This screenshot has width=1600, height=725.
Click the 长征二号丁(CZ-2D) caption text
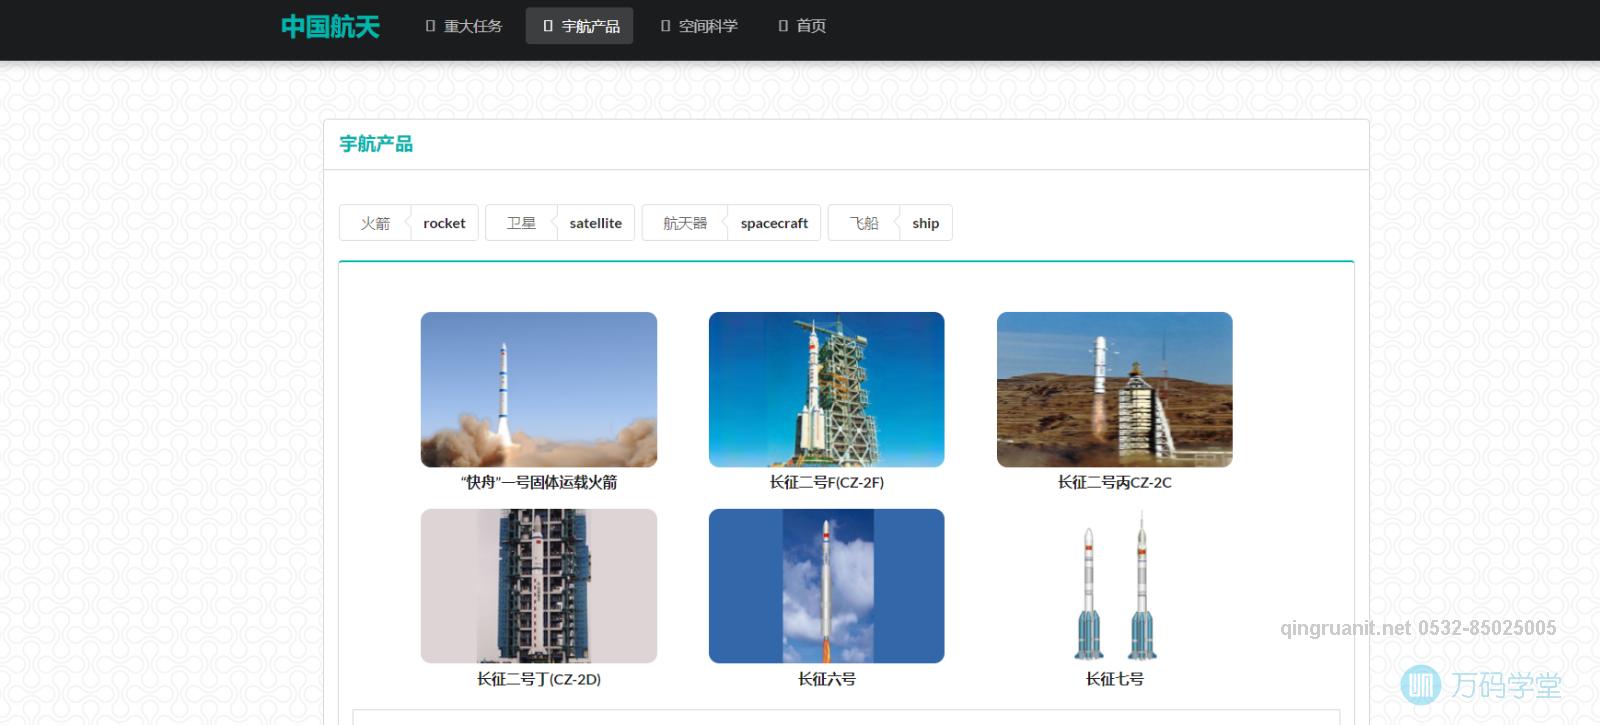[x=539, y=679]
